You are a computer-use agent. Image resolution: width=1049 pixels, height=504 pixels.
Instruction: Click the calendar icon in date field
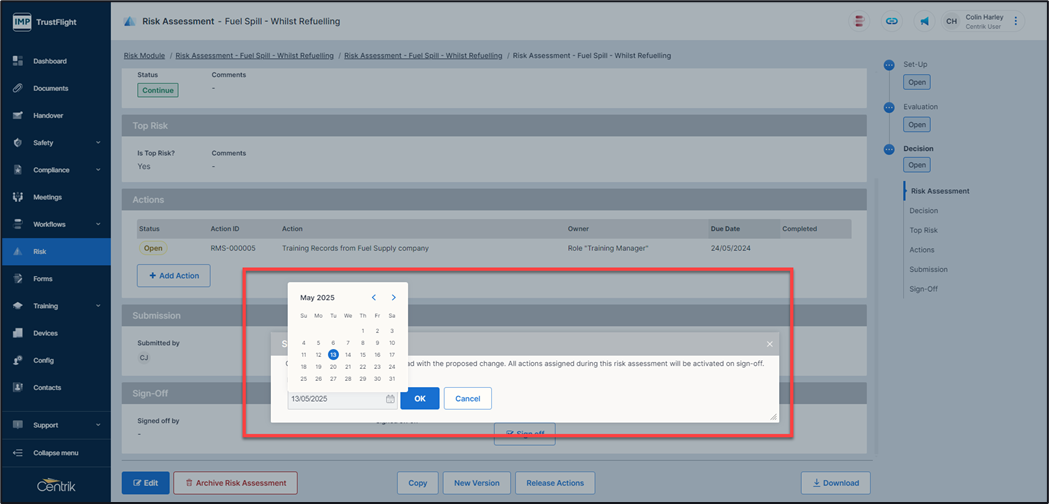click(x=390, y=399)
